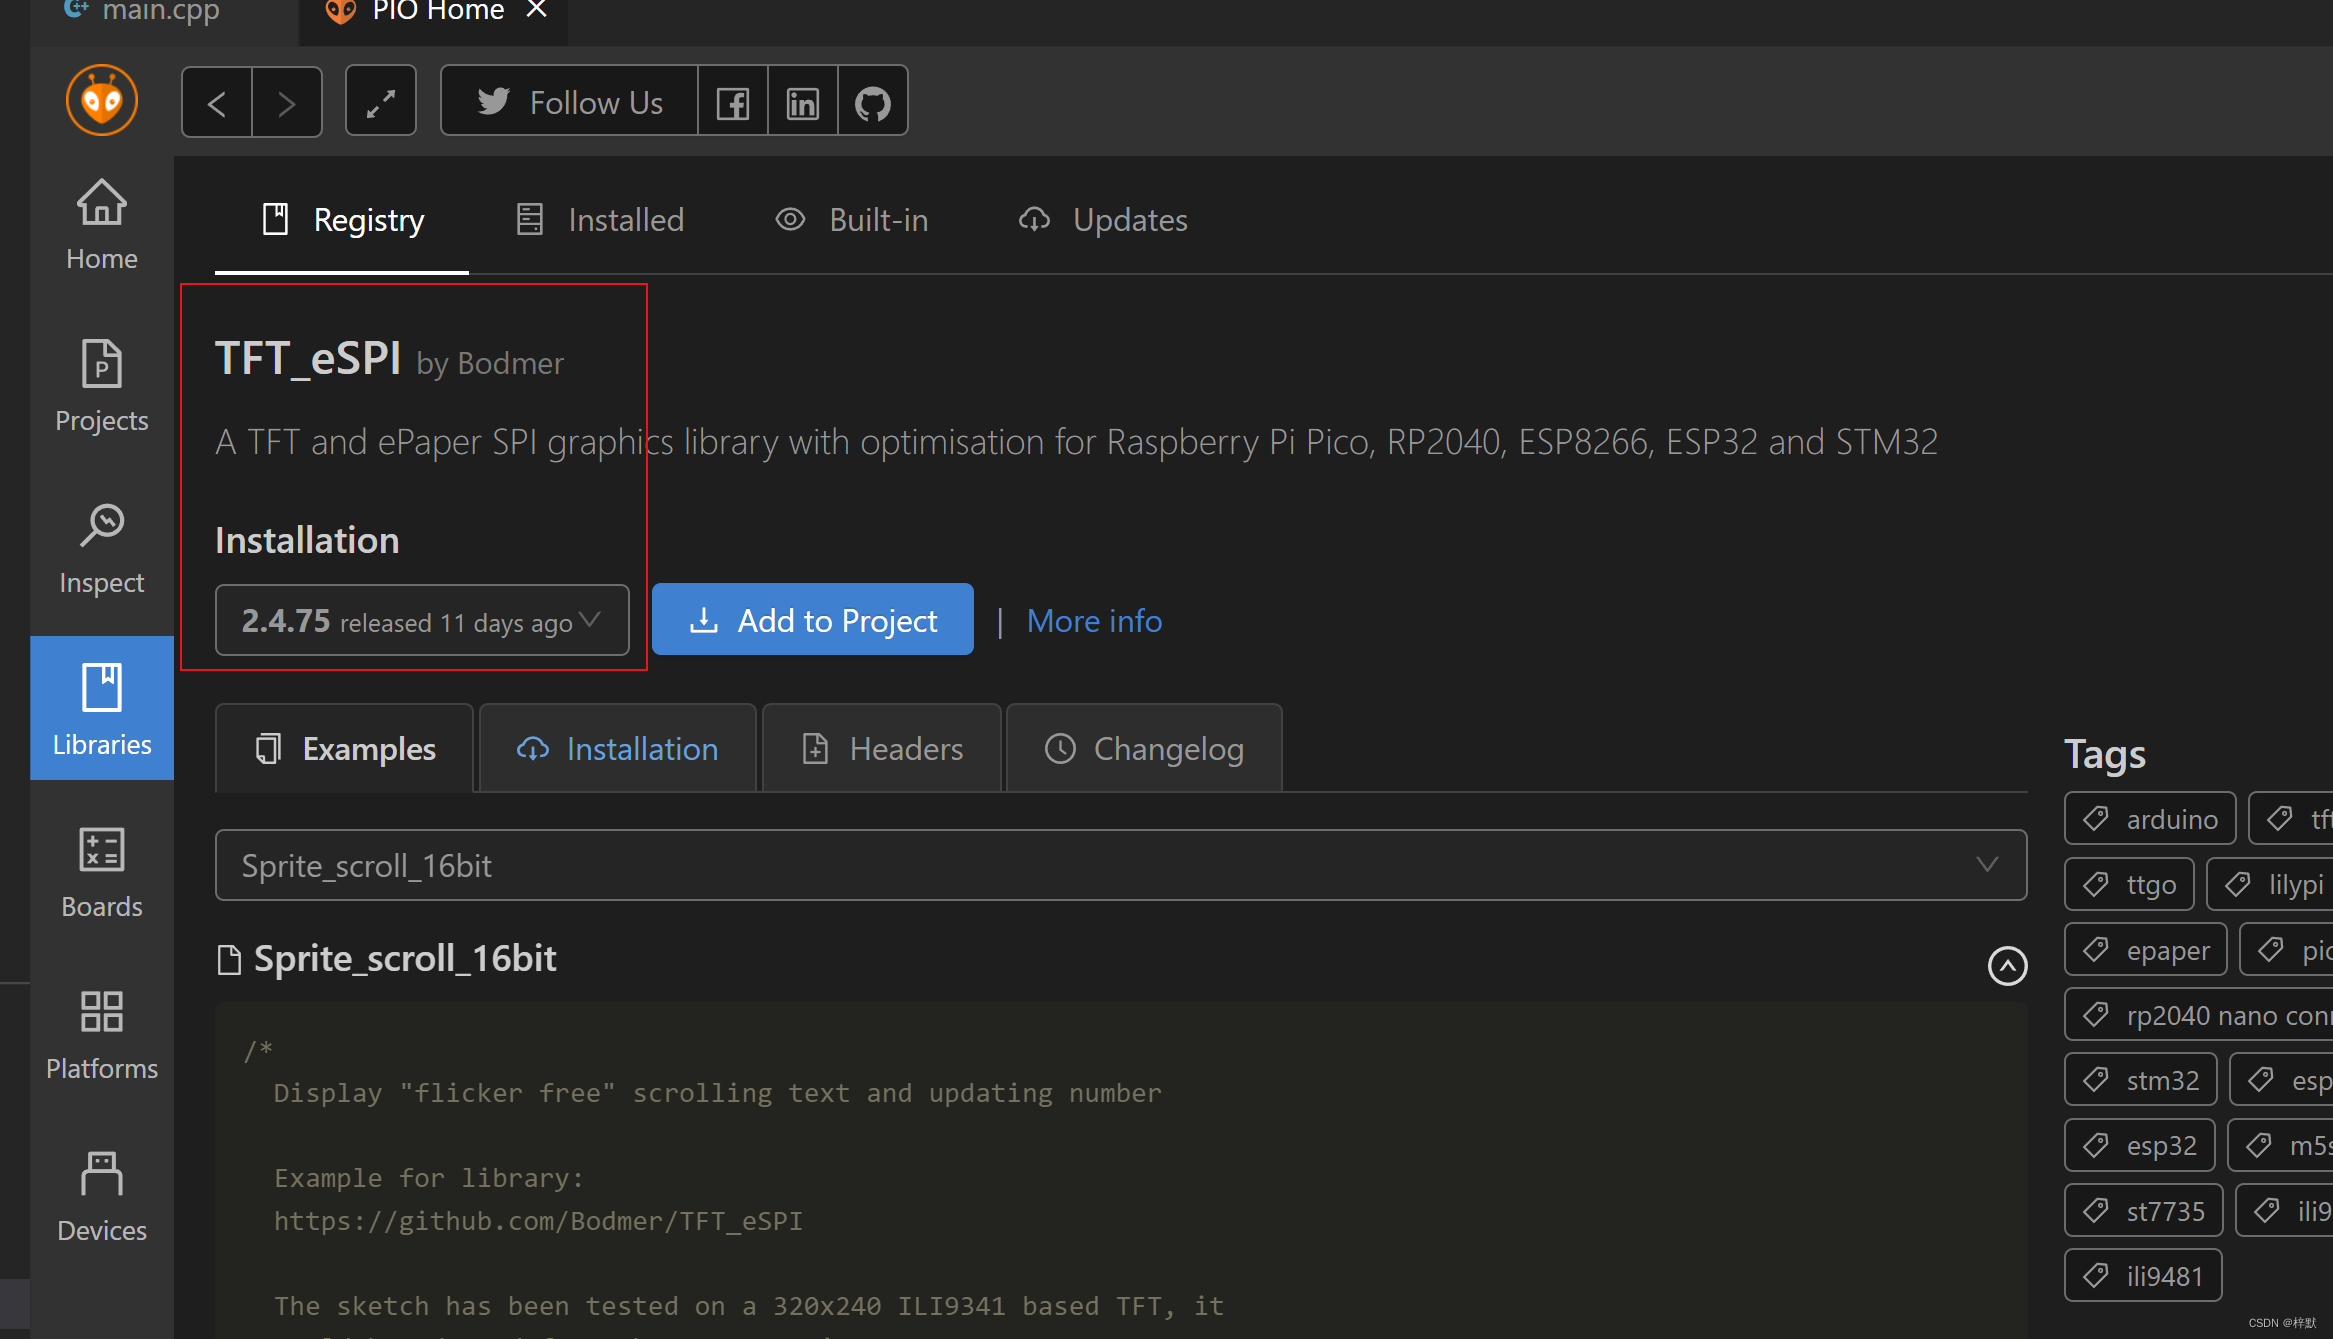The image size is (2333, 1339).
Task: Open Inspect in sidebar
Action: [101, 548]
